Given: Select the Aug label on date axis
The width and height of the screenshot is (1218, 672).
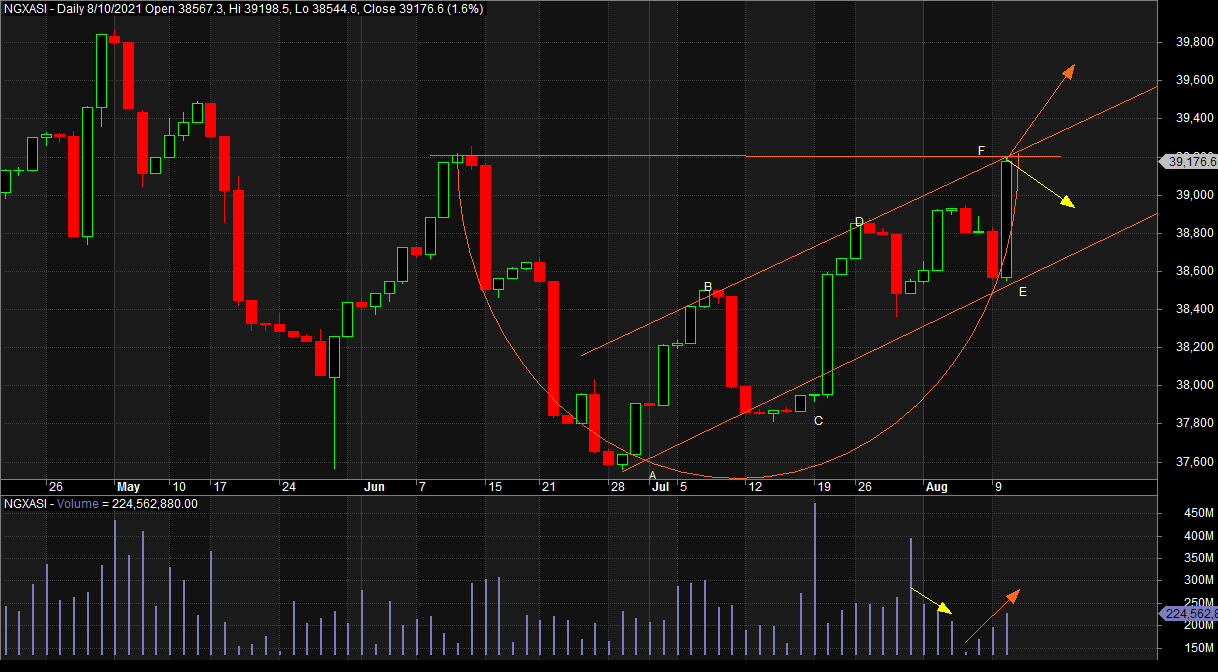Looking at the screenshot, I should pos(936,487).
